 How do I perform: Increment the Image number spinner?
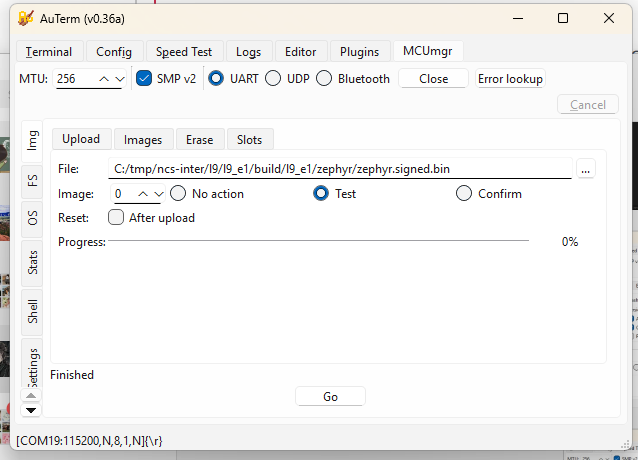pyautogui.click(x=143, y=194)
